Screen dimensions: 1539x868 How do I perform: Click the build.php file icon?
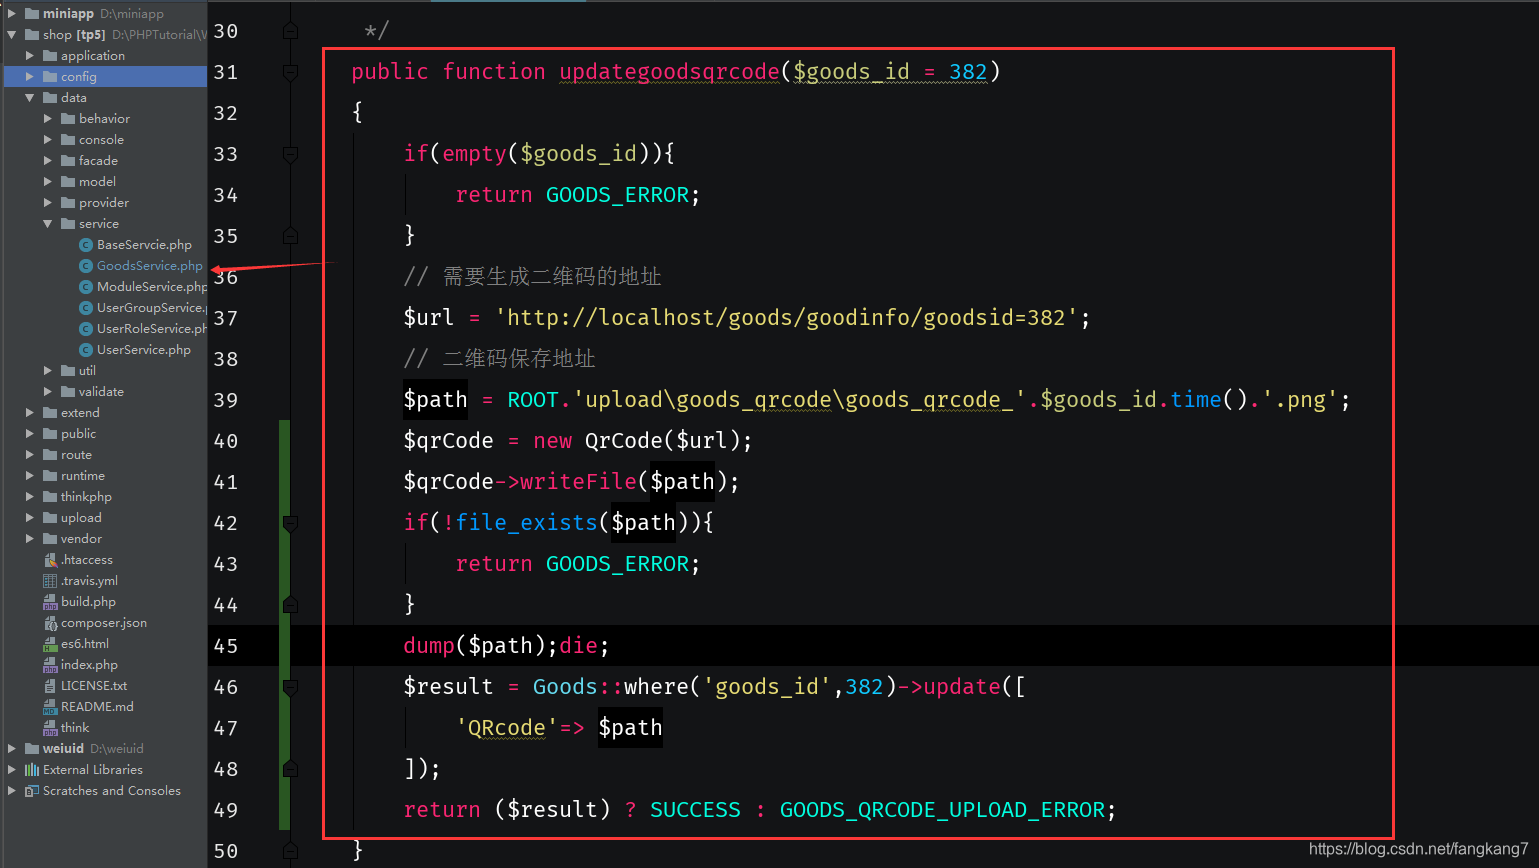pos(50,602)
